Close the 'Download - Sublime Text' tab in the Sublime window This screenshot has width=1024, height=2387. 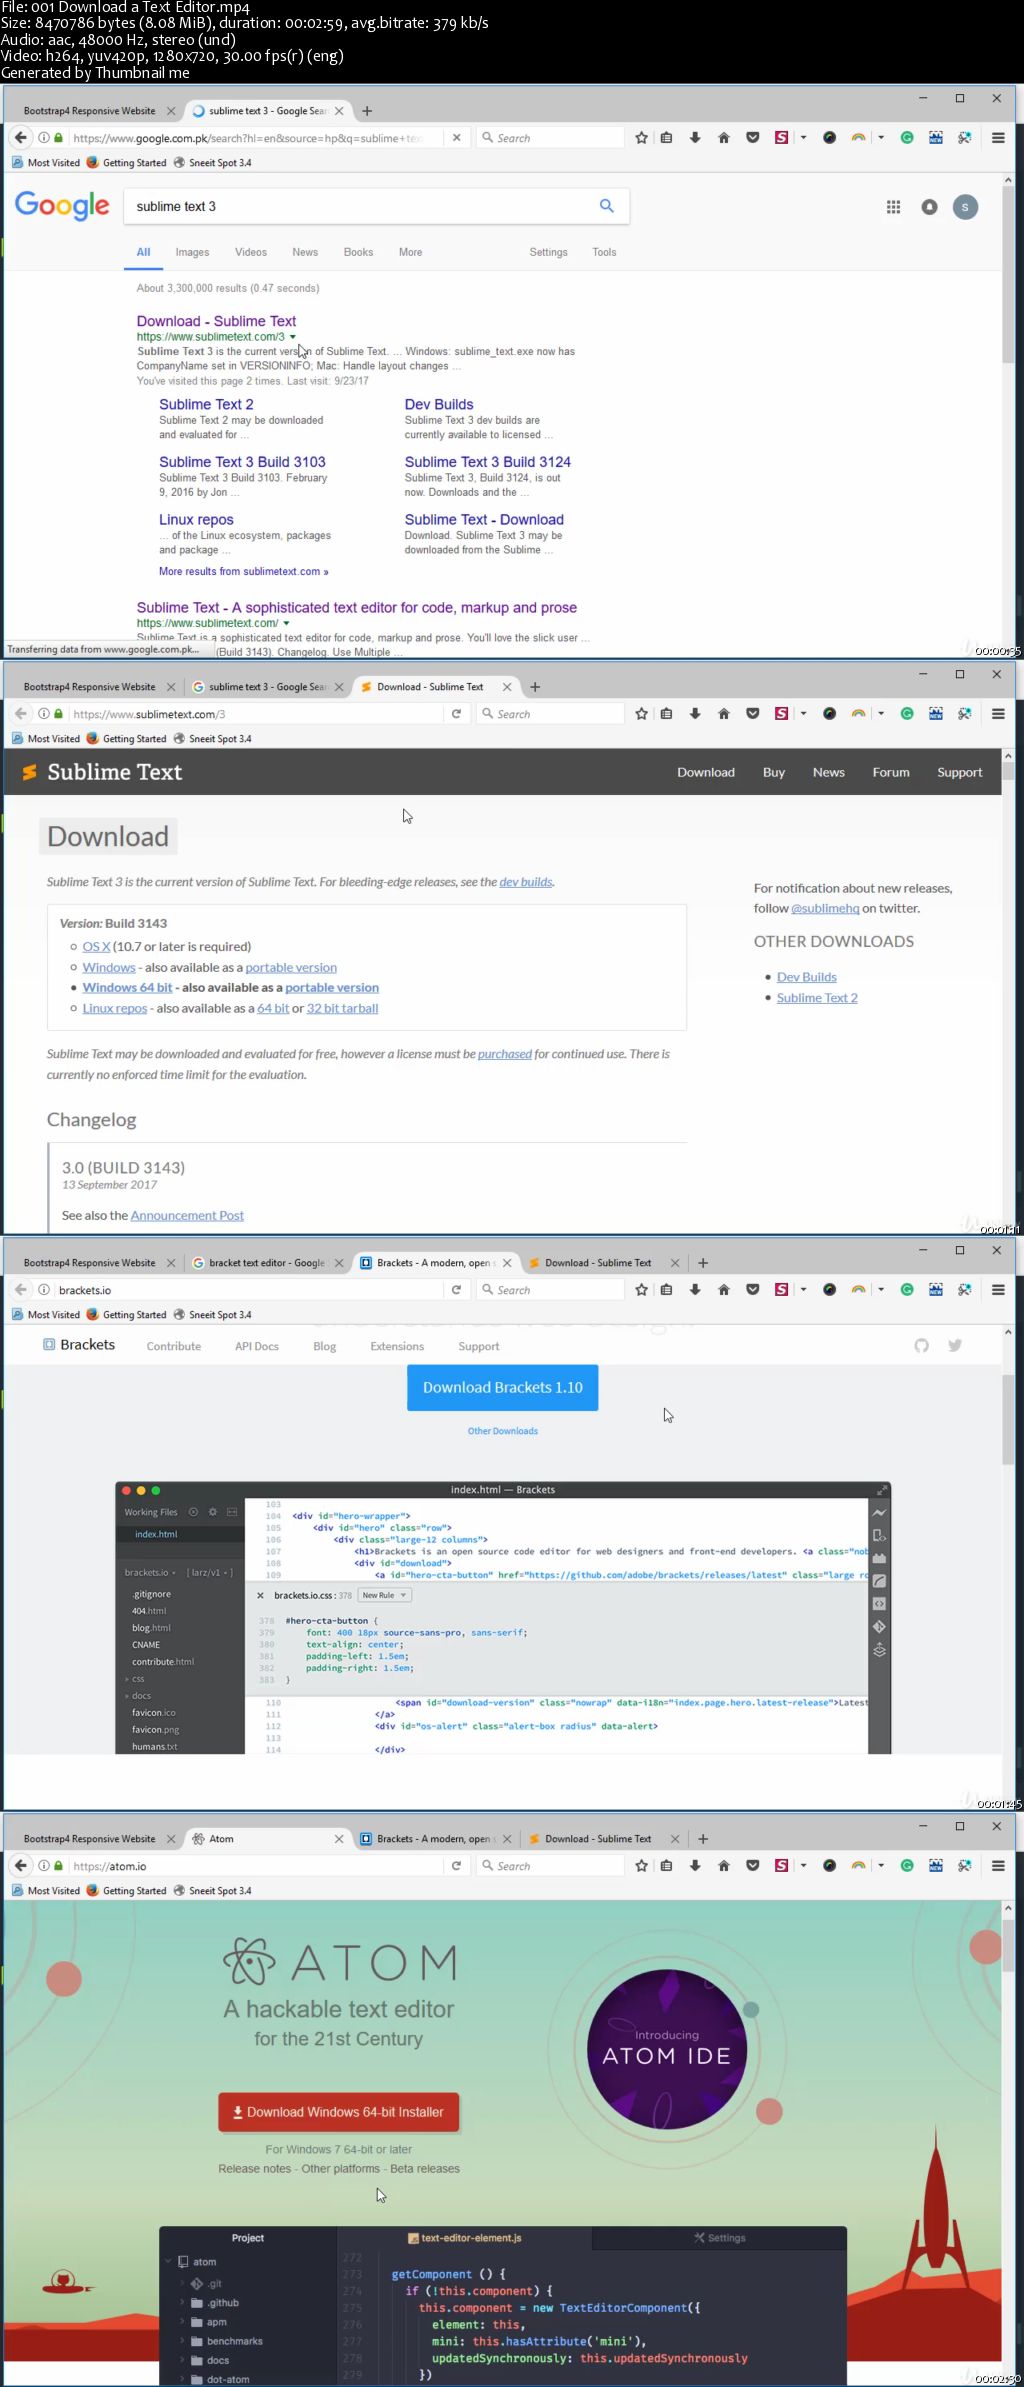click(507, 687)
